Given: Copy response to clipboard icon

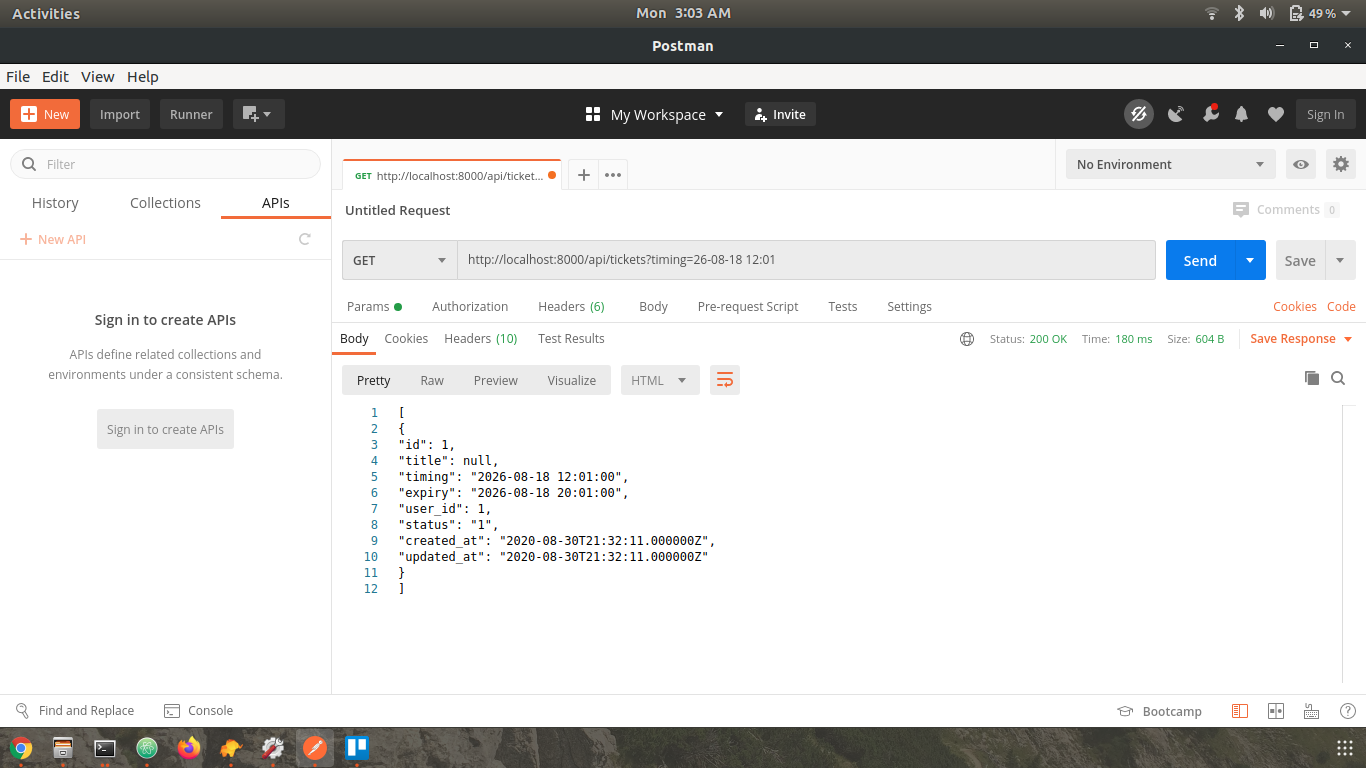Looking at the screenshot, I should point(1312,378).
